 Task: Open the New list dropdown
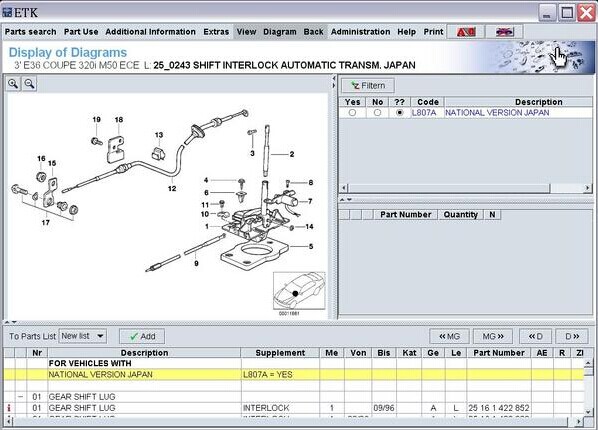83,336
